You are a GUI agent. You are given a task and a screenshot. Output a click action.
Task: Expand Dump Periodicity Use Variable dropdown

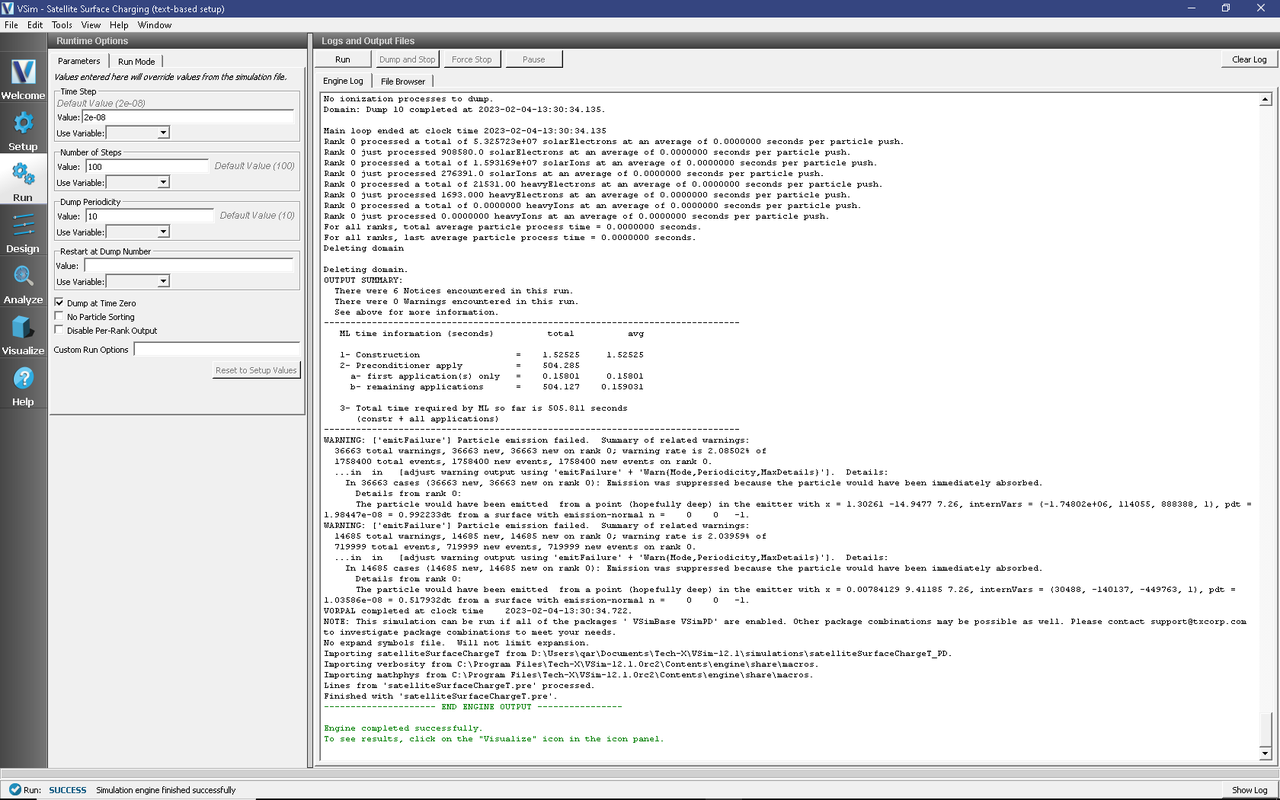click(x=138, y=232)
